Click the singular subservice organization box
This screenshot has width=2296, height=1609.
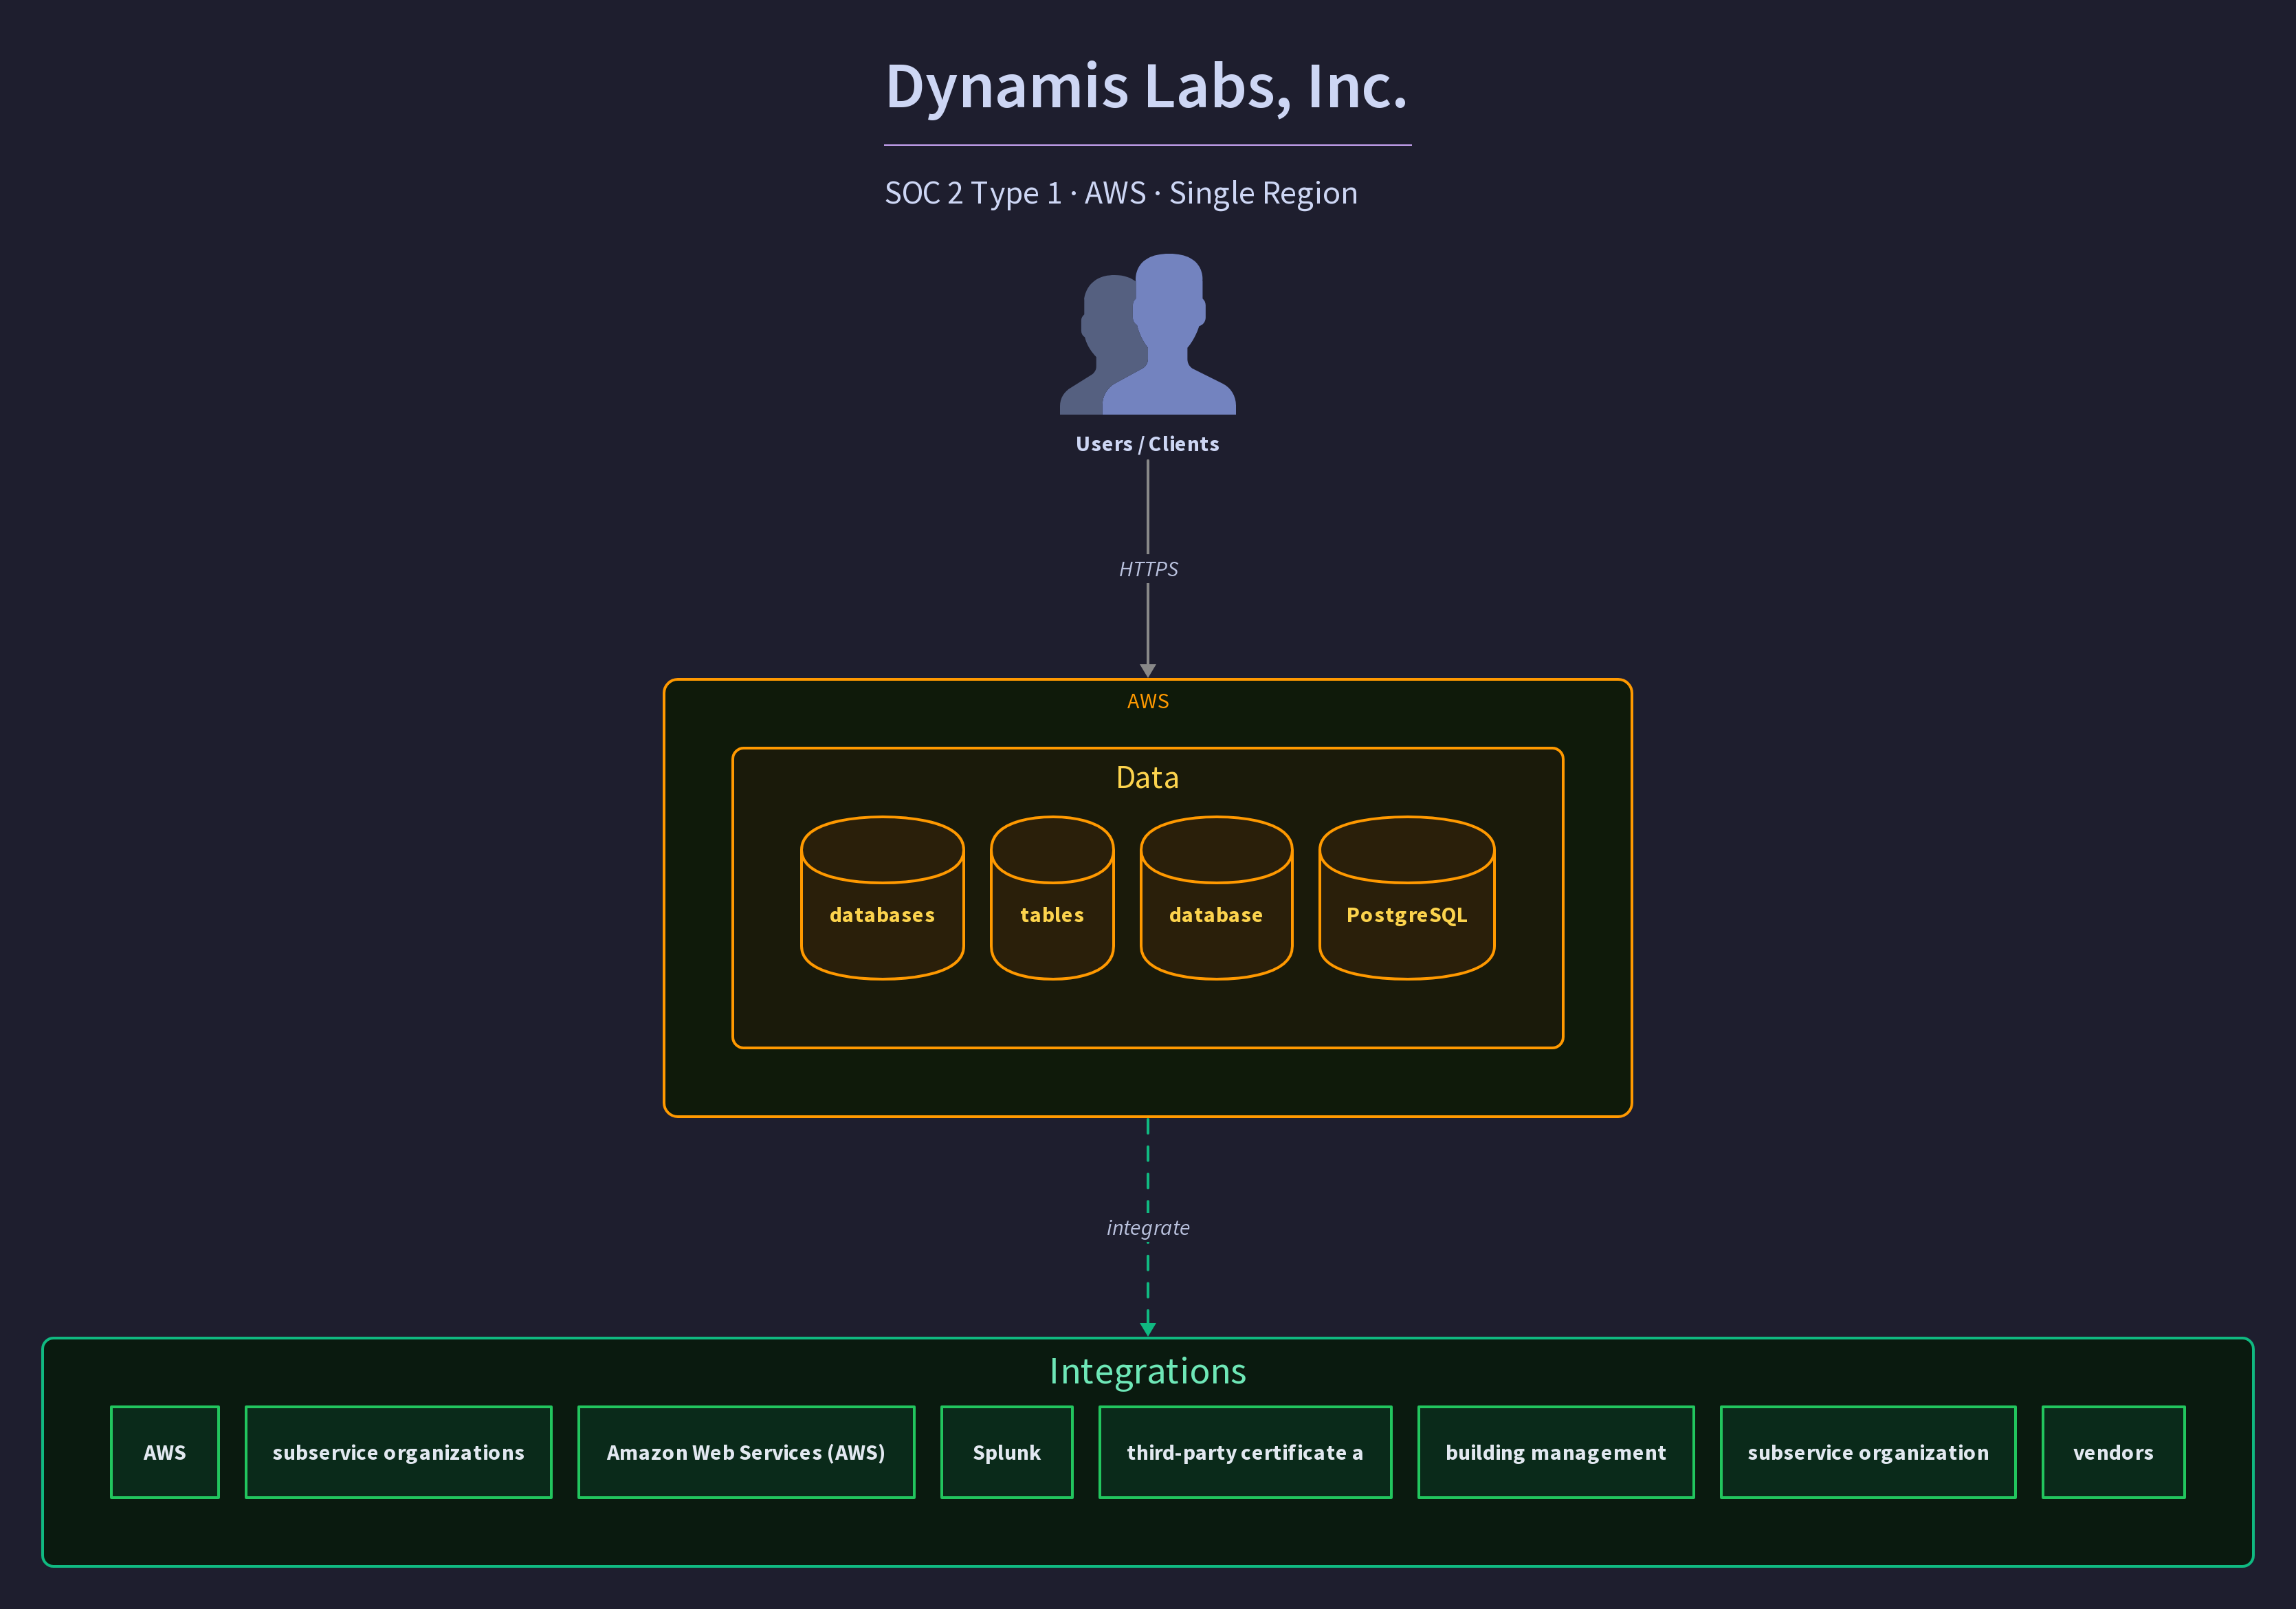(x=1868, y=1452)
